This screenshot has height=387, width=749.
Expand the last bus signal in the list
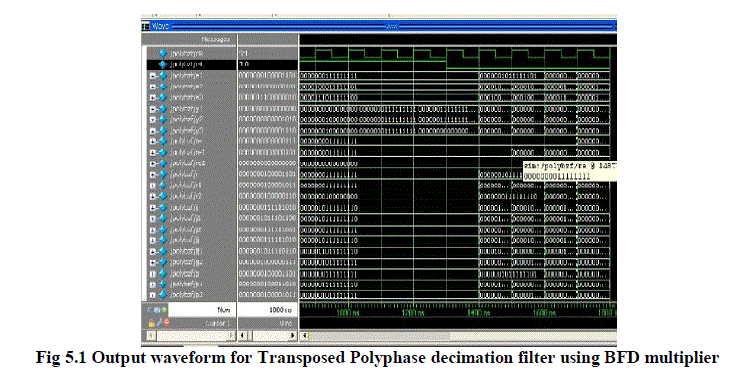153,295
